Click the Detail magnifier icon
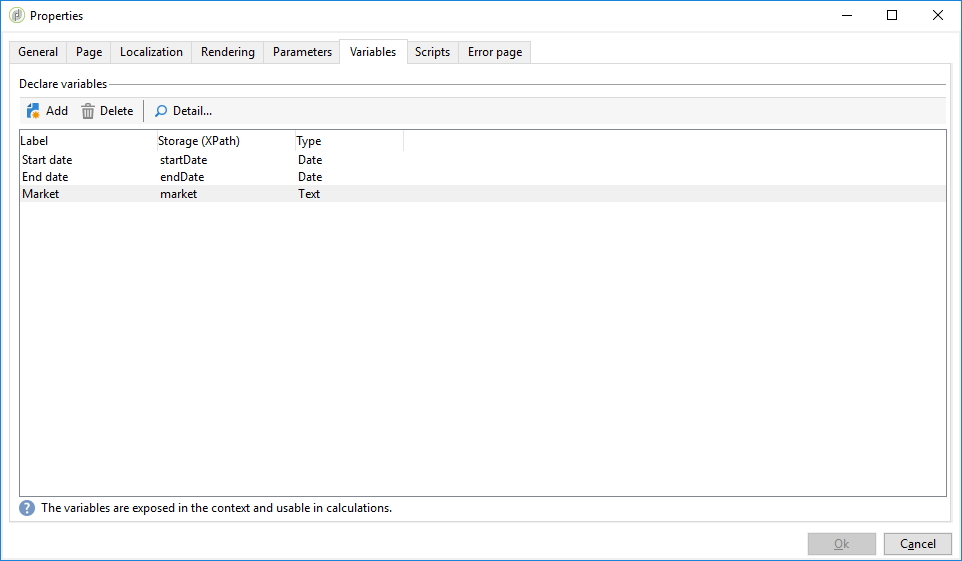 click(160, 111)
